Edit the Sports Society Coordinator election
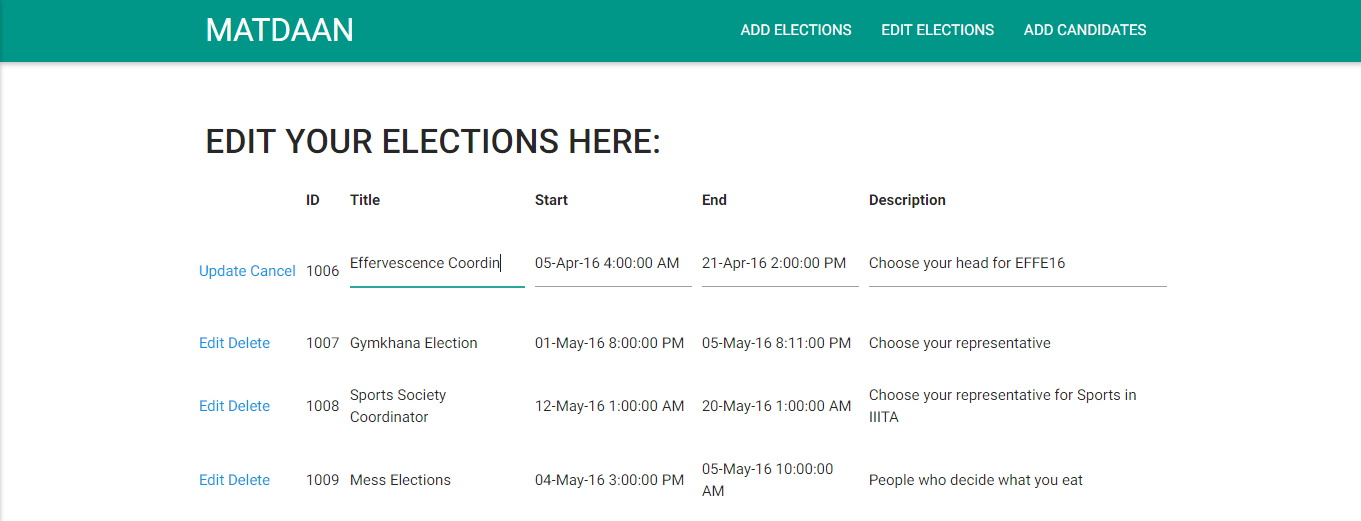 click(212, 406)
